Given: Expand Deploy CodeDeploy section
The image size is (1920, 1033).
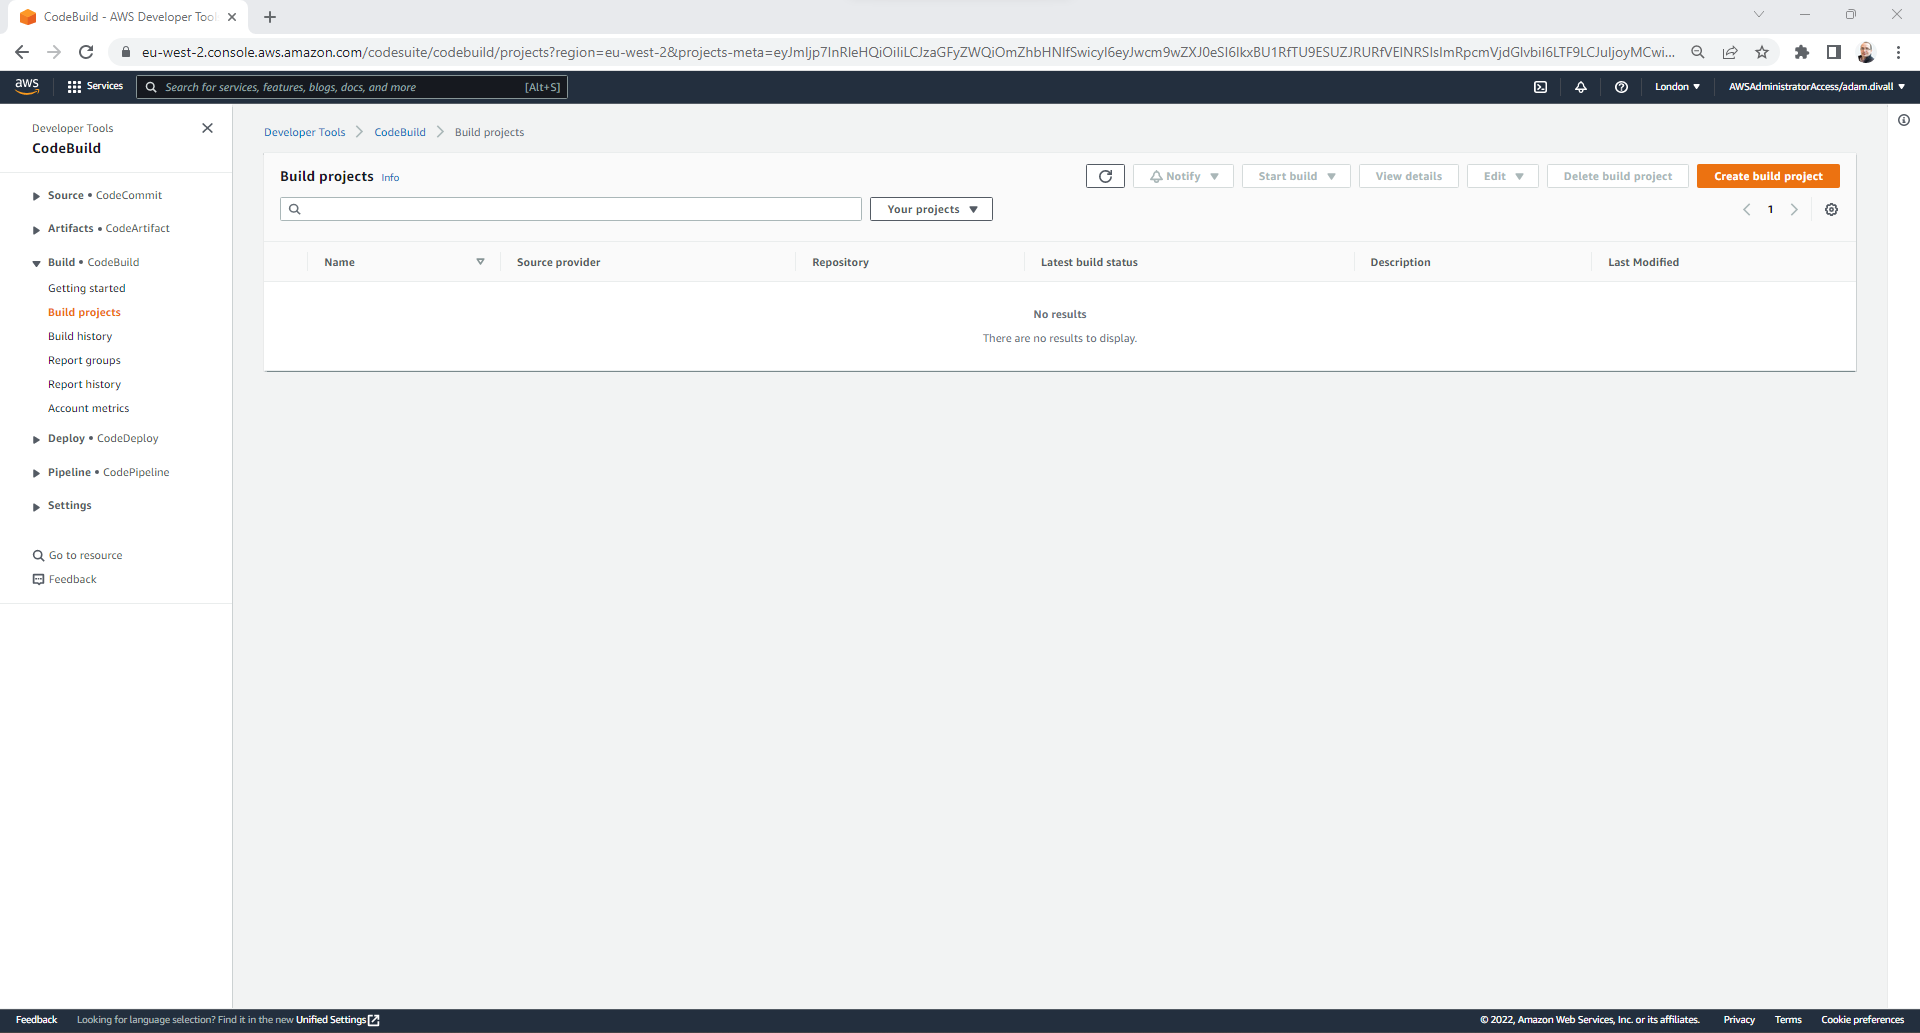Looking at the screenshot, I should click(x=36, y=439).
